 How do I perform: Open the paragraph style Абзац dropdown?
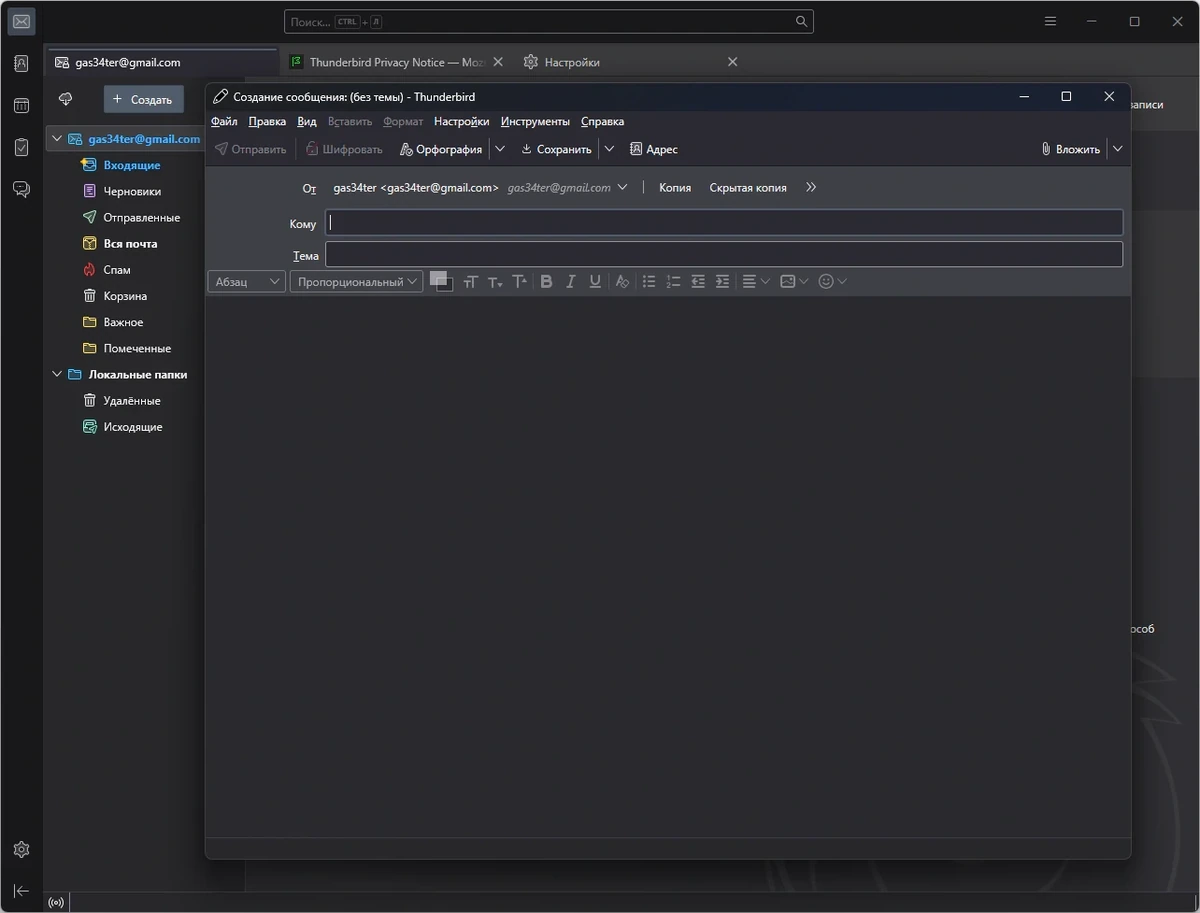click(246, 282)
